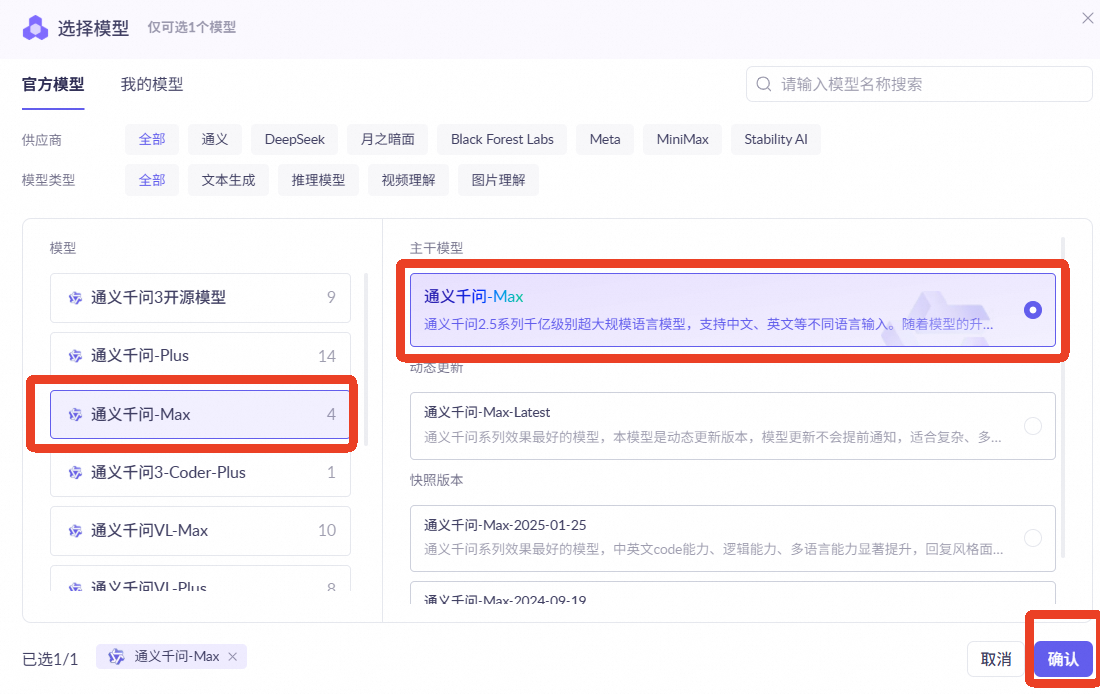Viewport: 1100px width, 694px height.
Task: Click the purple model logo beside 选择模型
Action: click(35, 28)
